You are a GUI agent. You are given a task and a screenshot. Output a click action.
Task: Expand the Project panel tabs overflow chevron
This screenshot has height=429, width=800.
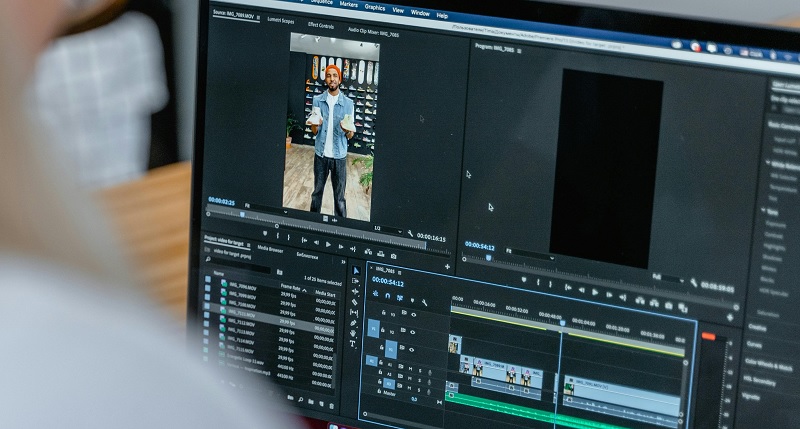pos(343,262)
